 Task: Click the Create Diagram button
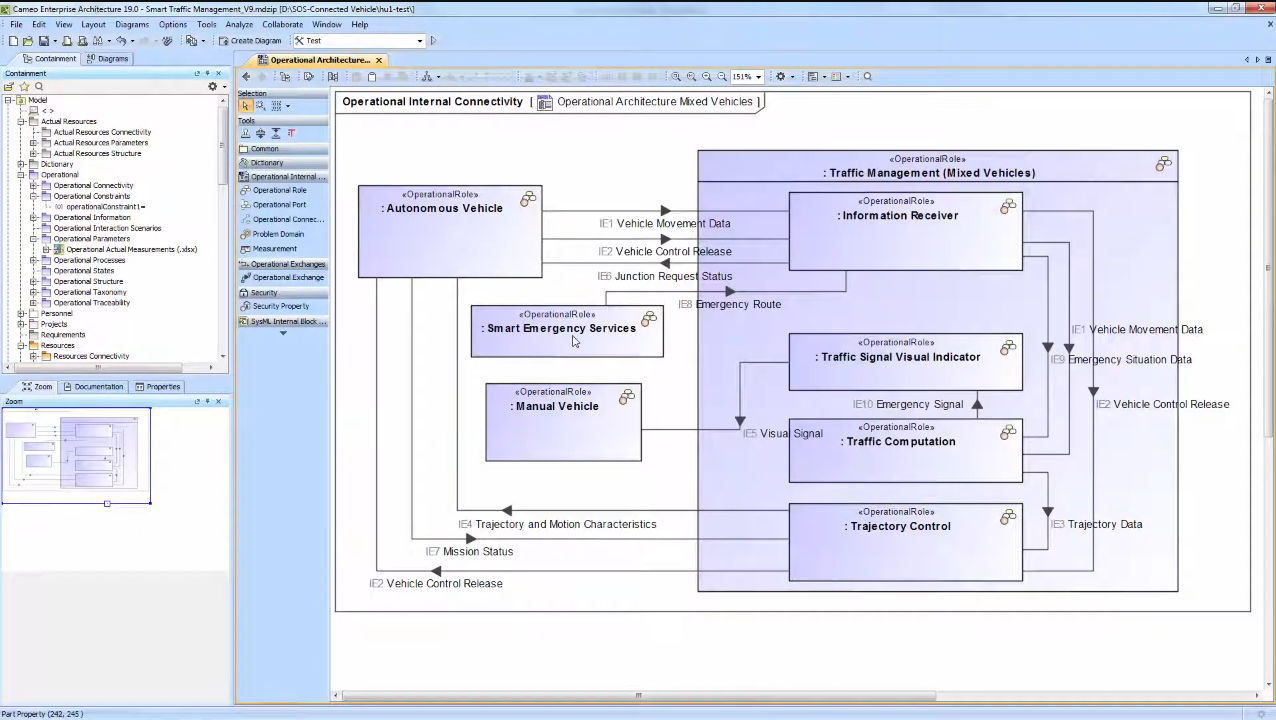(x=250, y=41)
